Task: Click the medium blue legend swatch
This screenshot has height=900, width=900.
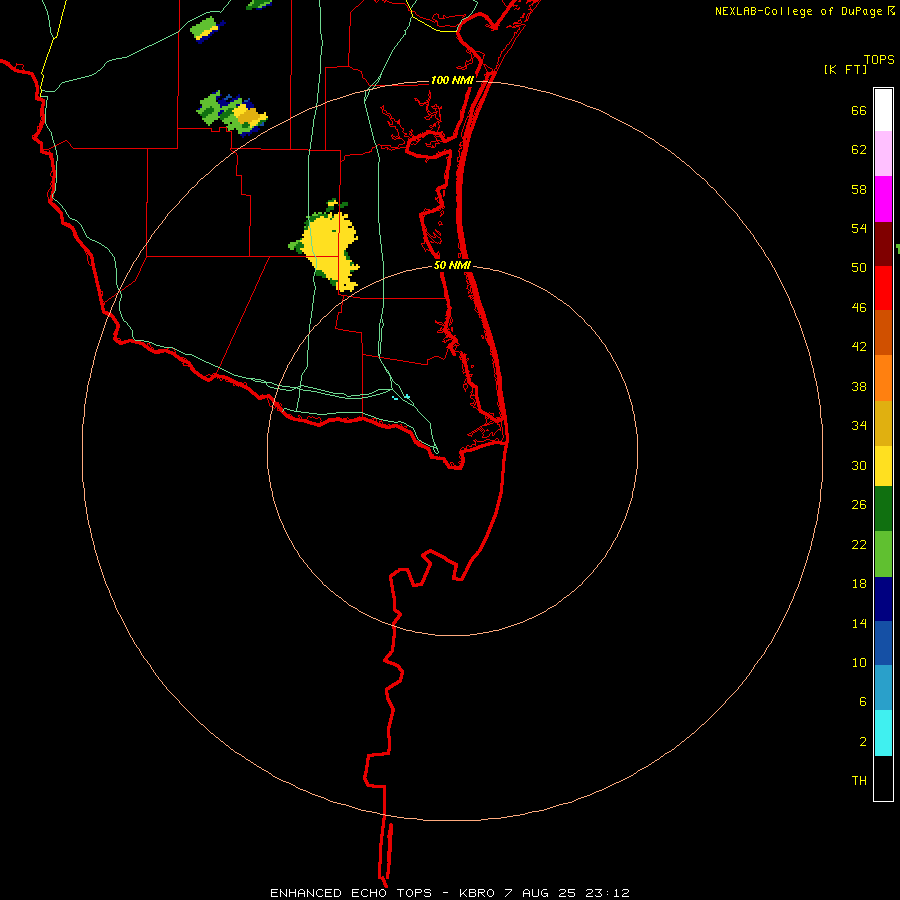Action: (x=883, y=643)
